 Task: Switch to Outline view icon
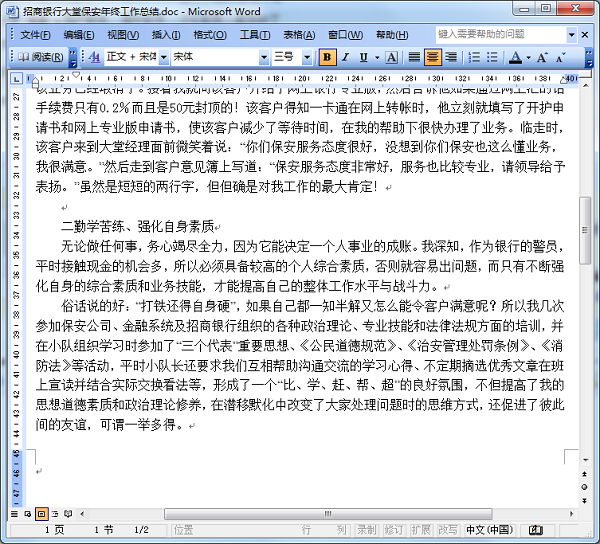coord(55,514)
